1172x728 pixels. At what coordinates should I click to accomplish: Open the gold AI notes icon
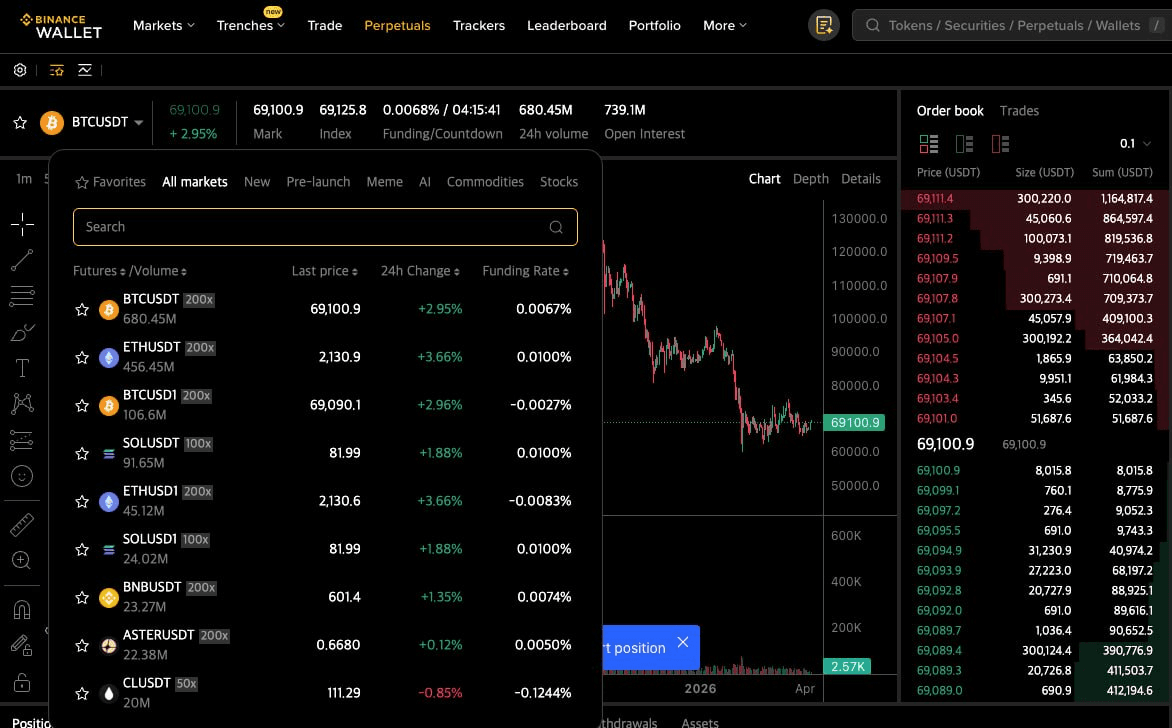pyautogui.click(x=824, y=26)
